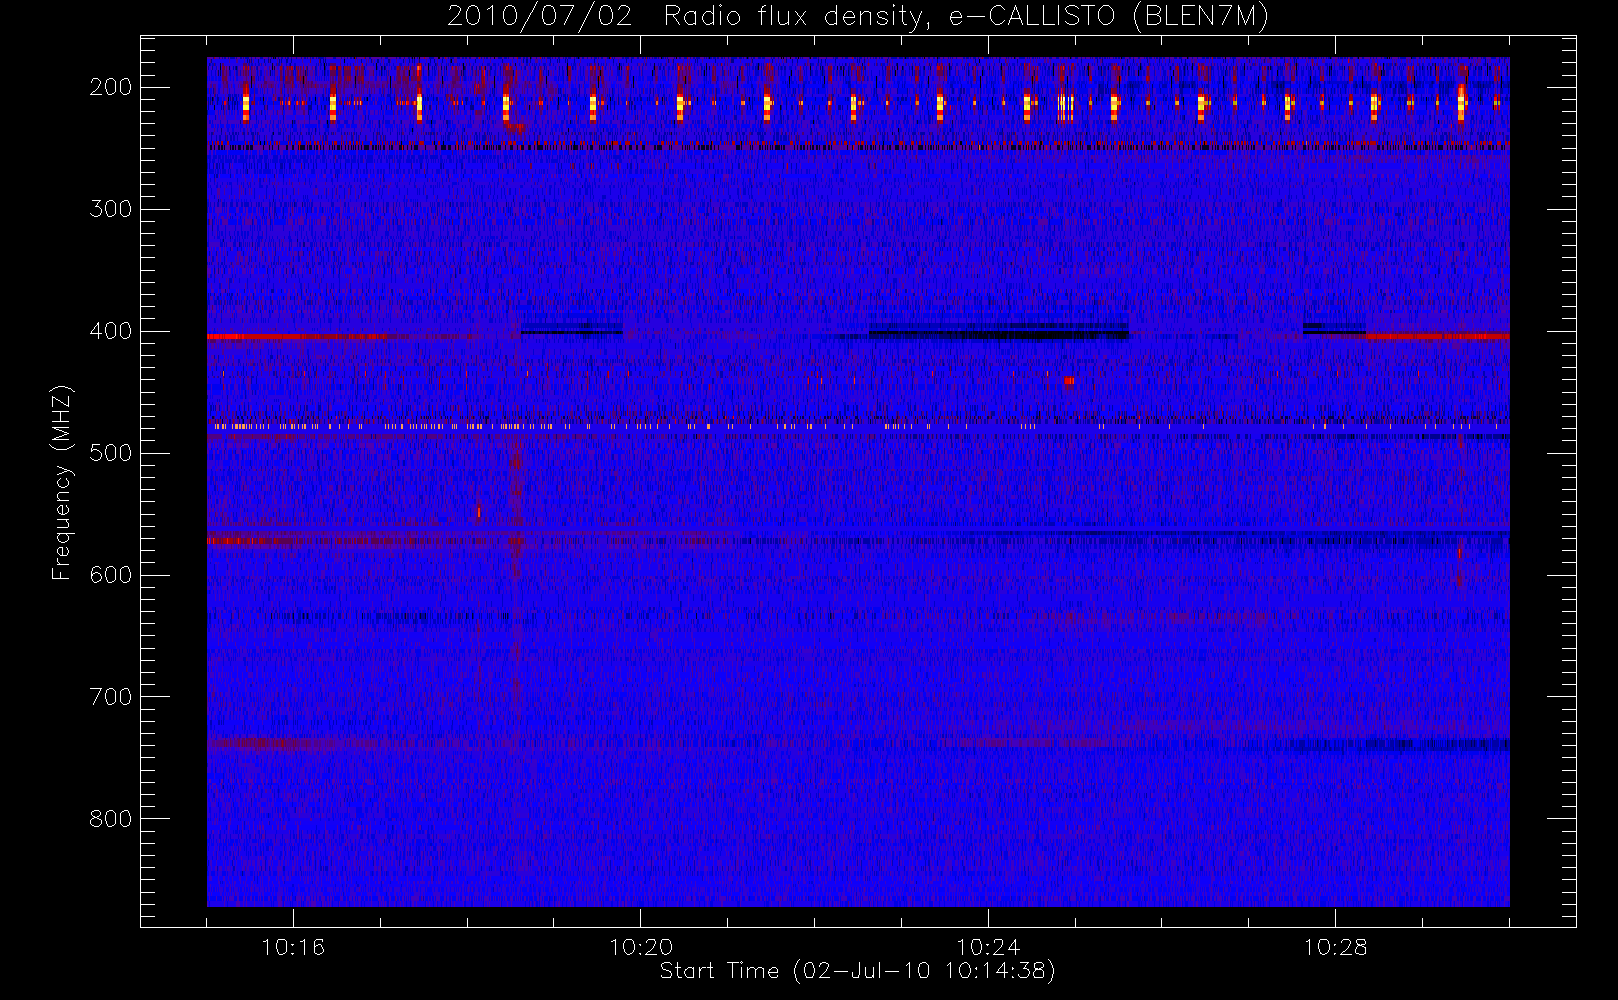
Task: Click the 500 frequency tick label
Action: click(110, 453)
